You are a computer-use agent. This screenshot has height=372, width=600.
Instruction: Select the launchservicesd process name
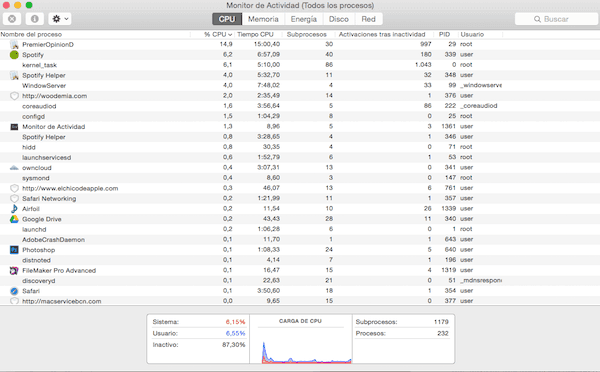tap(47, 158)
